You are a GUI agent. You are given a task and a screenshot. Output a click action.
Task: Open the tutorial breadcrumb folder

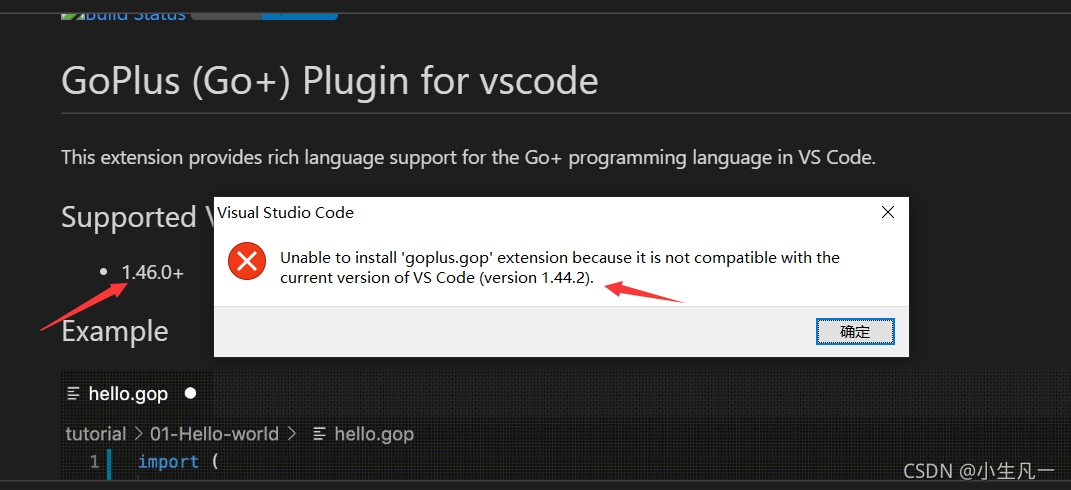pyautogui.click(x=96, y=433)
